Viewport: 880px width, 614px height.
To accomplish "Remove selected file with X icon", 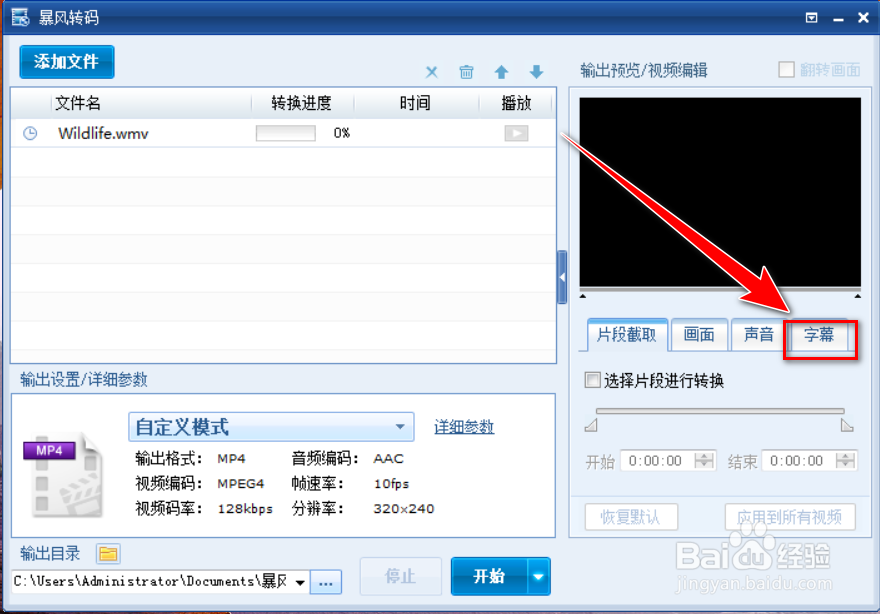I will coord(431,72).
